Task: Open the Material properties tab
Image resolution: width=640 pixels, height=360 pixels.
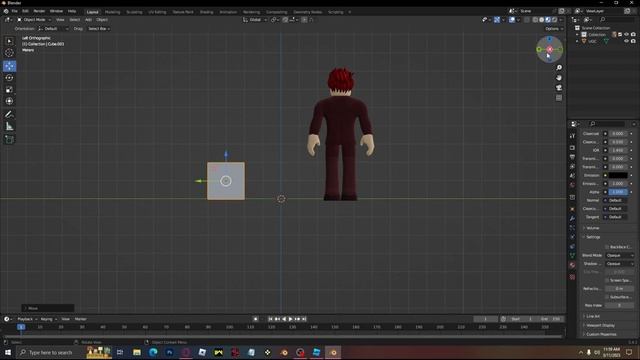Action: 572,265
